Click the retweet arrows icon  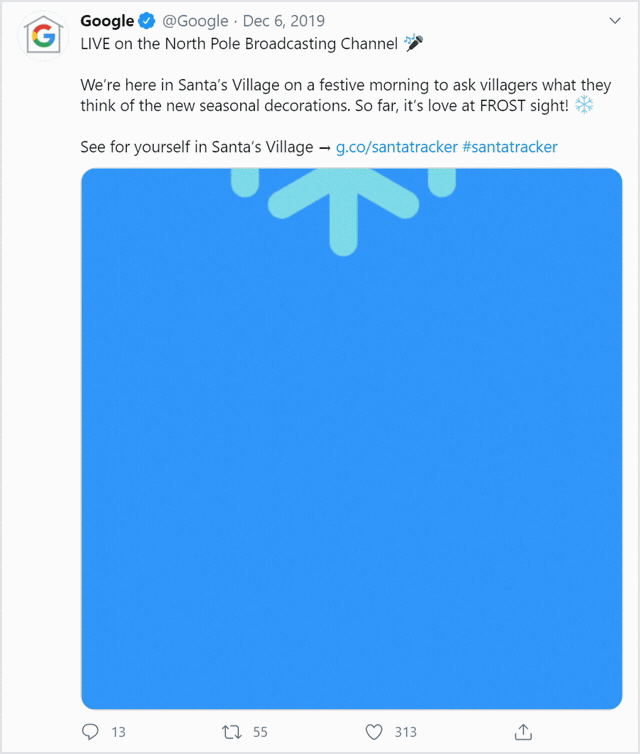(231, 732)
